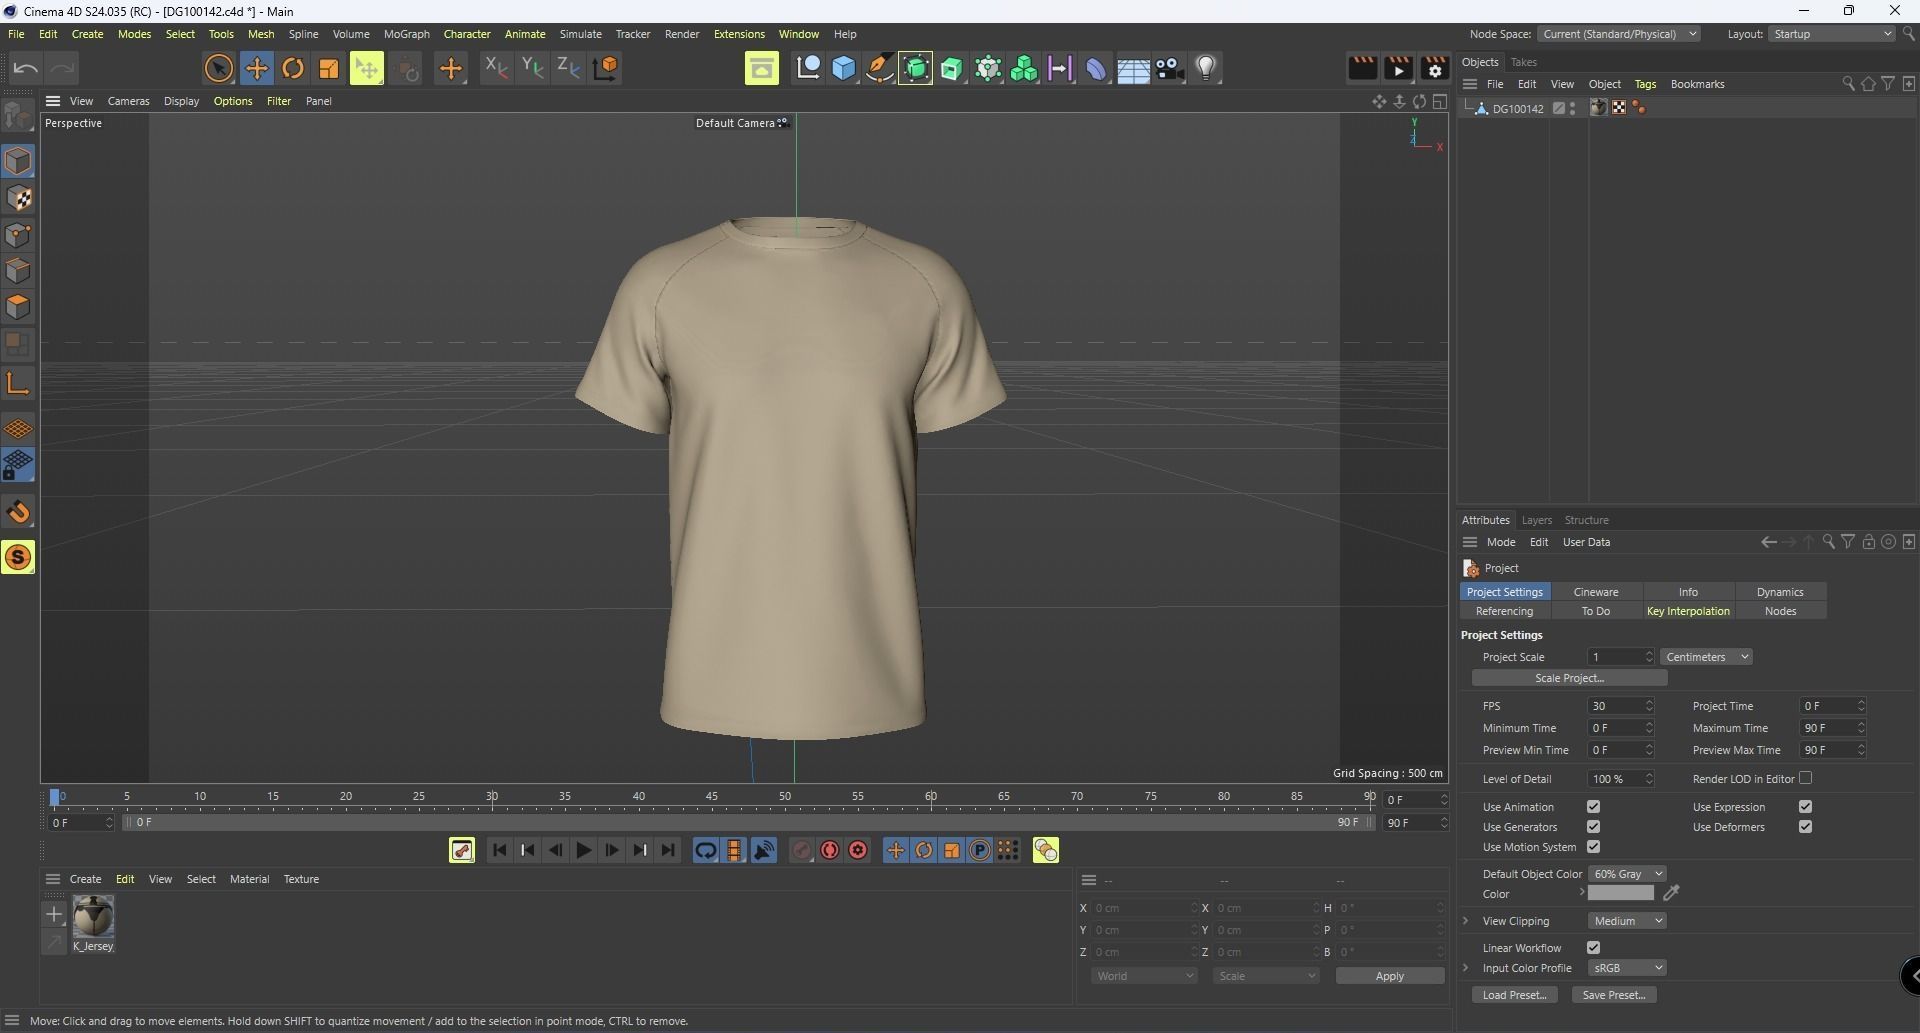Viewport: 1920px width, 1033px height.
Task: Open Input Color Profile sRGB dropdown
Action: [x=1627, y=968]
